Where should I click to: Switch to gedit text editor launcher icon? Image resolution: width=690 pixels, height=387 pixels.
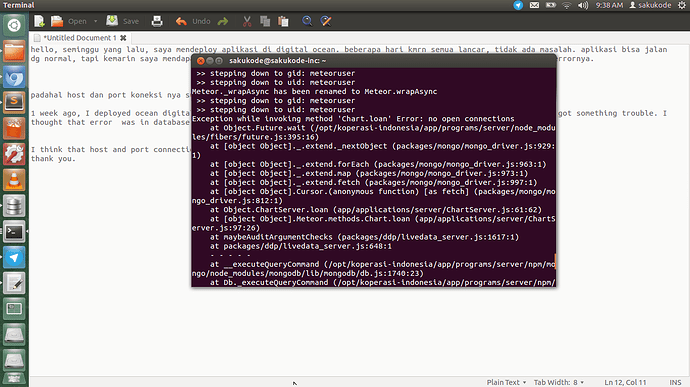pyautogui.click(x=14, y=283)
